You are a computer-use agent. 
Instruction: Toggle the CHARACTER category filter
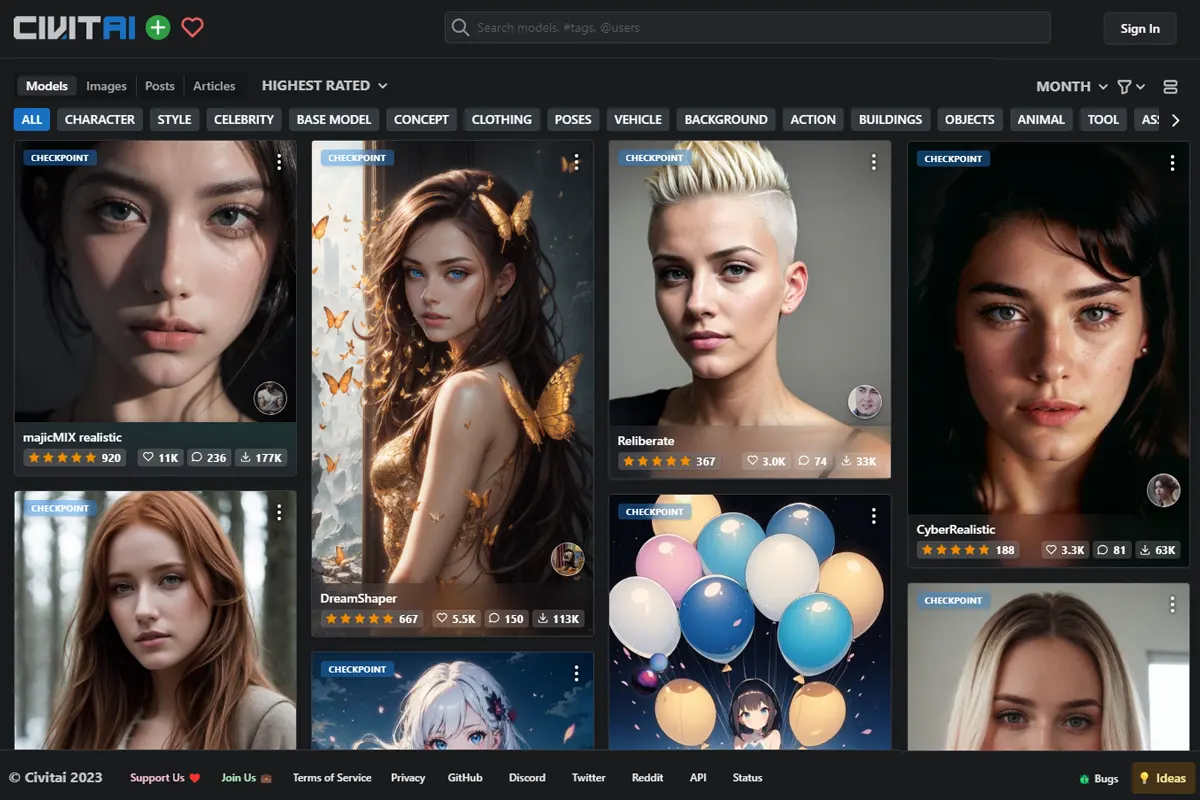[99, 119]
